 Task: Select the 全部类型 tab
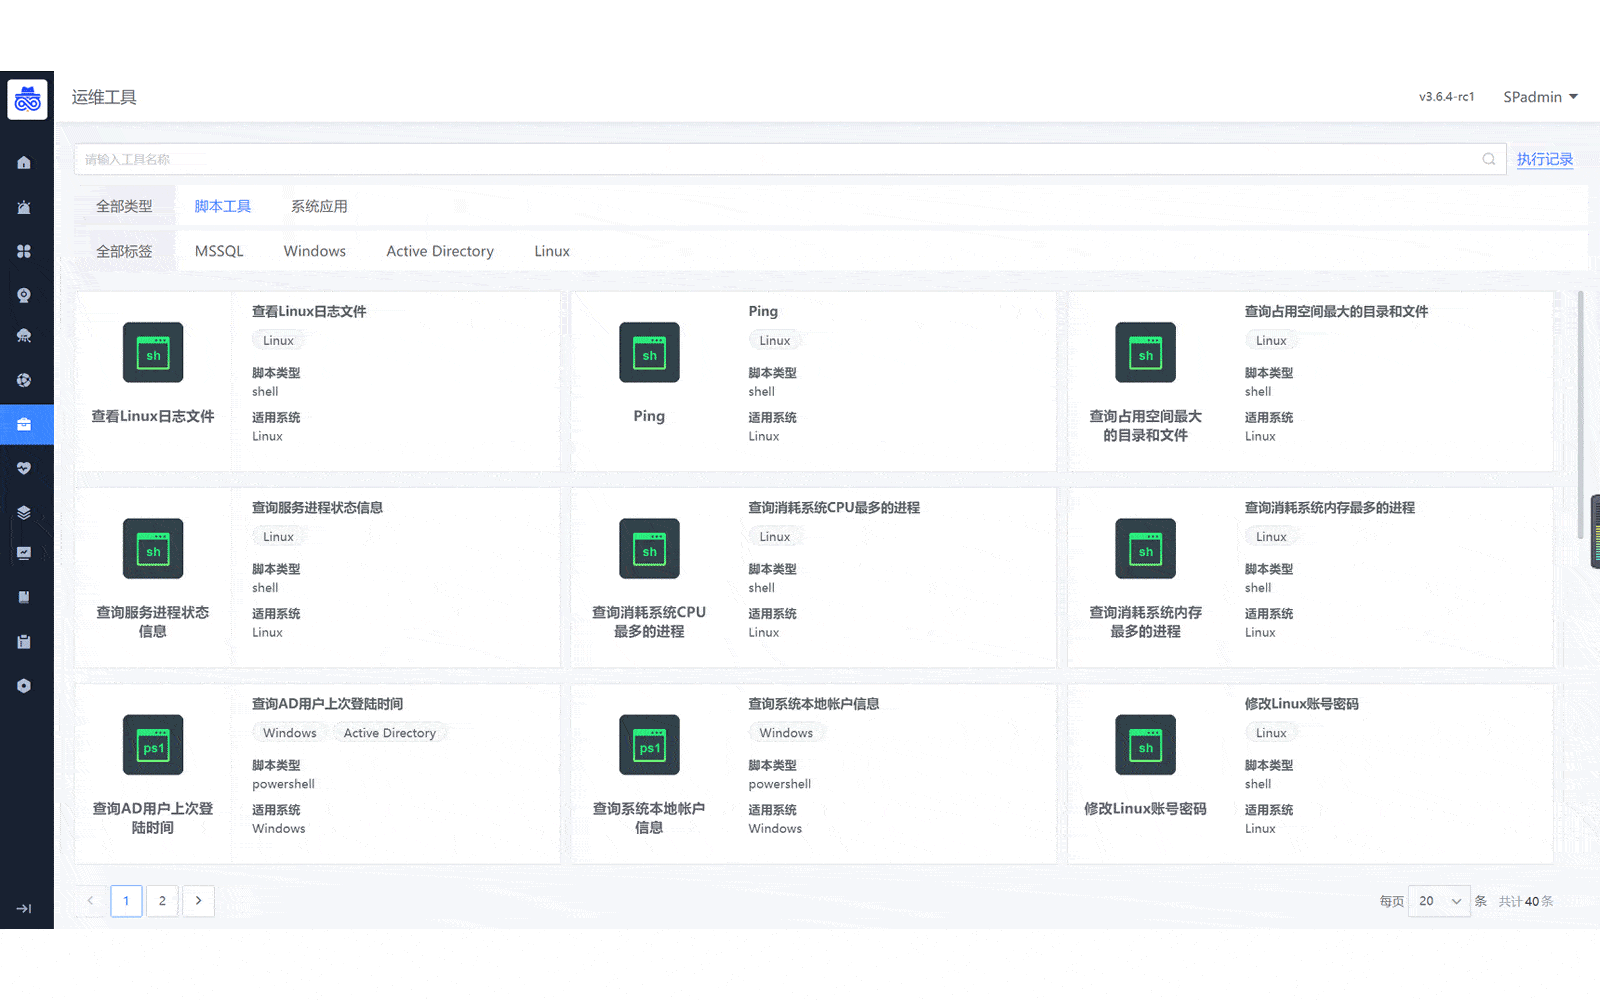click(124, 206)
